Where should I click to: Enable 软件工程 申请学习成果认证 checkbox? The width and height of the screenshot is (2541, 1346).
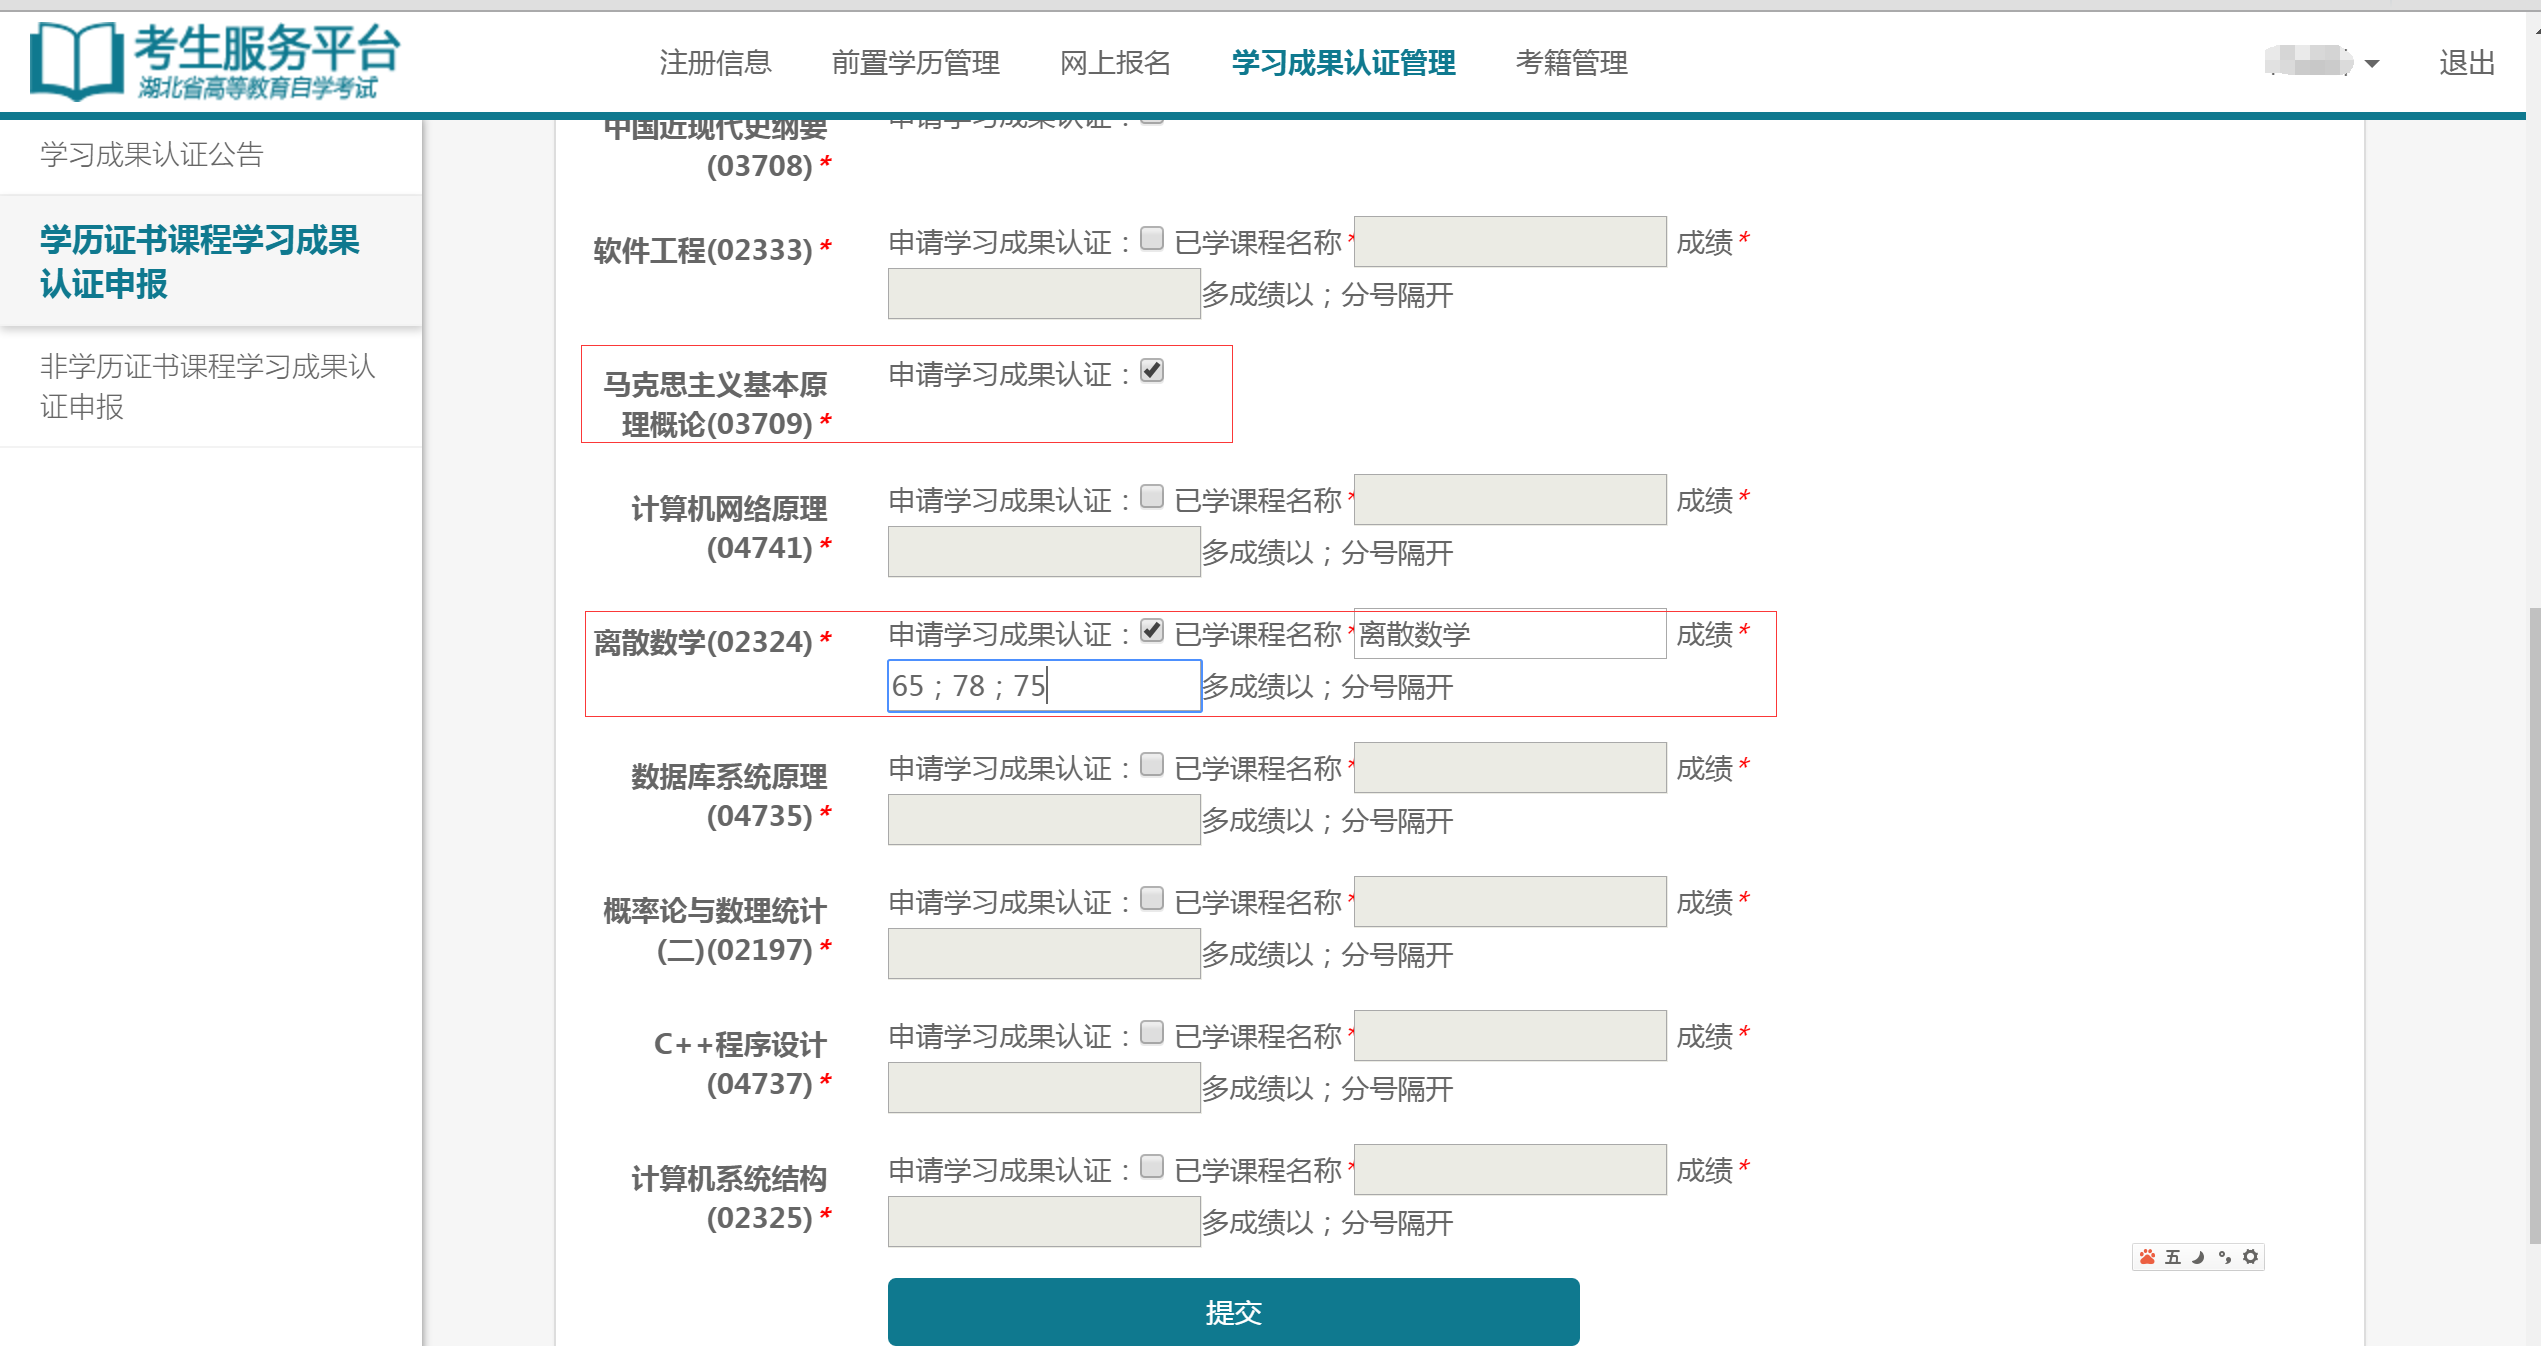(x=1152, y=238)
